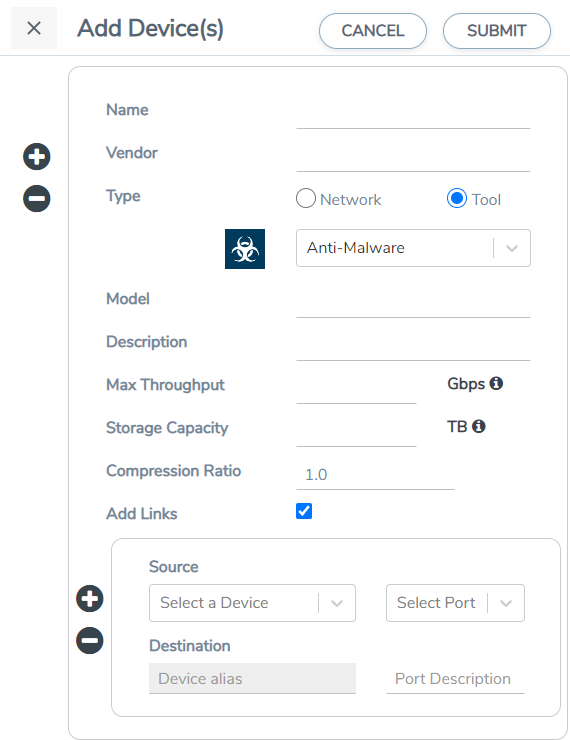The image size is (570, 740).
Task: Click the remove link minus icon
Action: point(90,640)
